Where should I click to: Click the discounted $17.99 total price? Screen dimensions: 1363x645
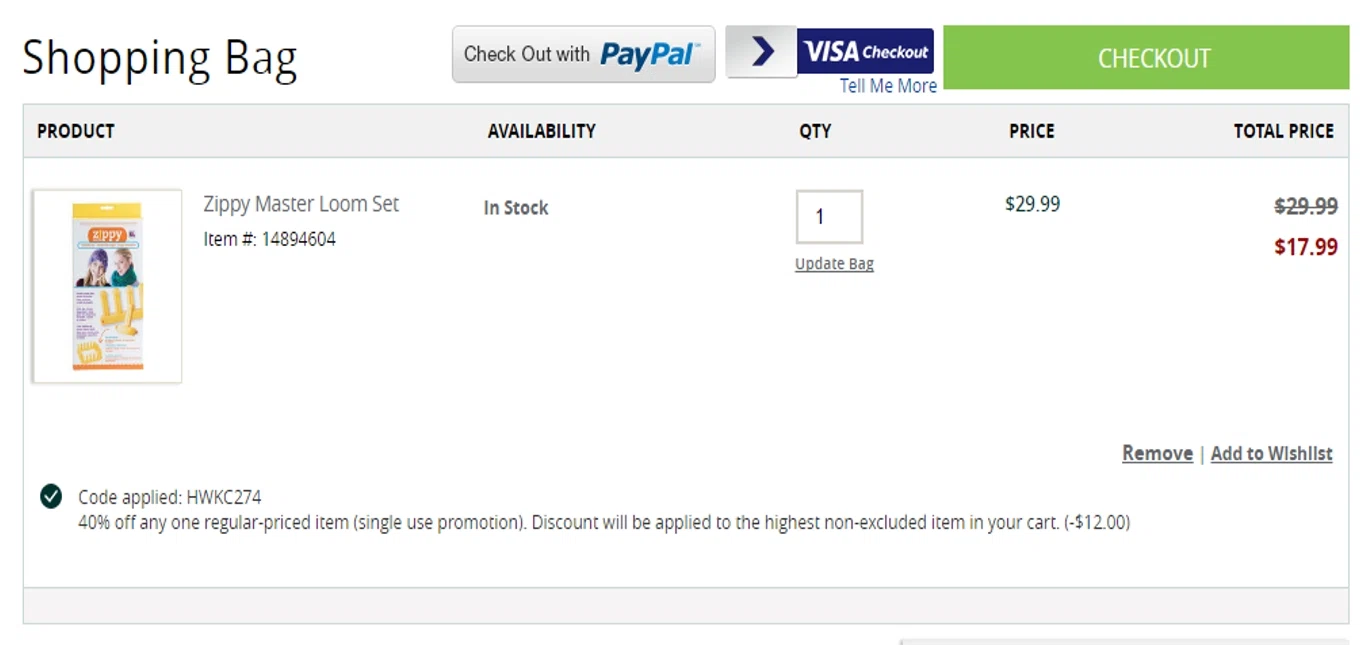point(1306,247)
